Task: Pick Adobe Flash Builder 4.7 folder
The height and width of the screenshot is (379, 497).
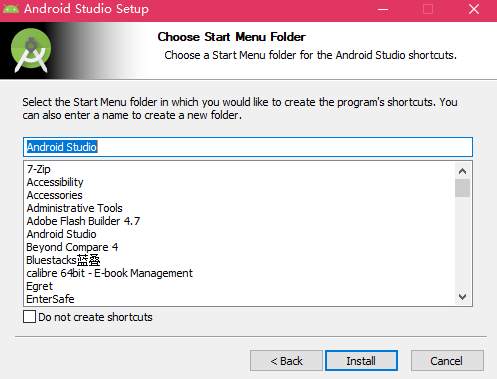Action: [x=83, y=221]
